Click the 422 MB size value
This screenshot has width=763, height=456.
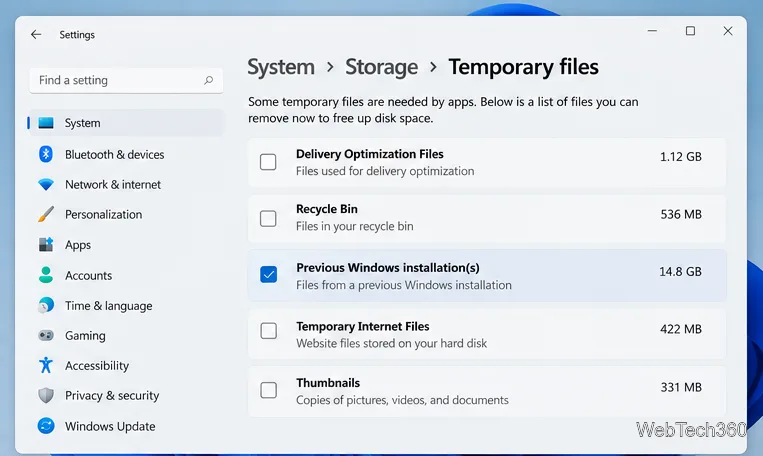click(x=681, y=329)
